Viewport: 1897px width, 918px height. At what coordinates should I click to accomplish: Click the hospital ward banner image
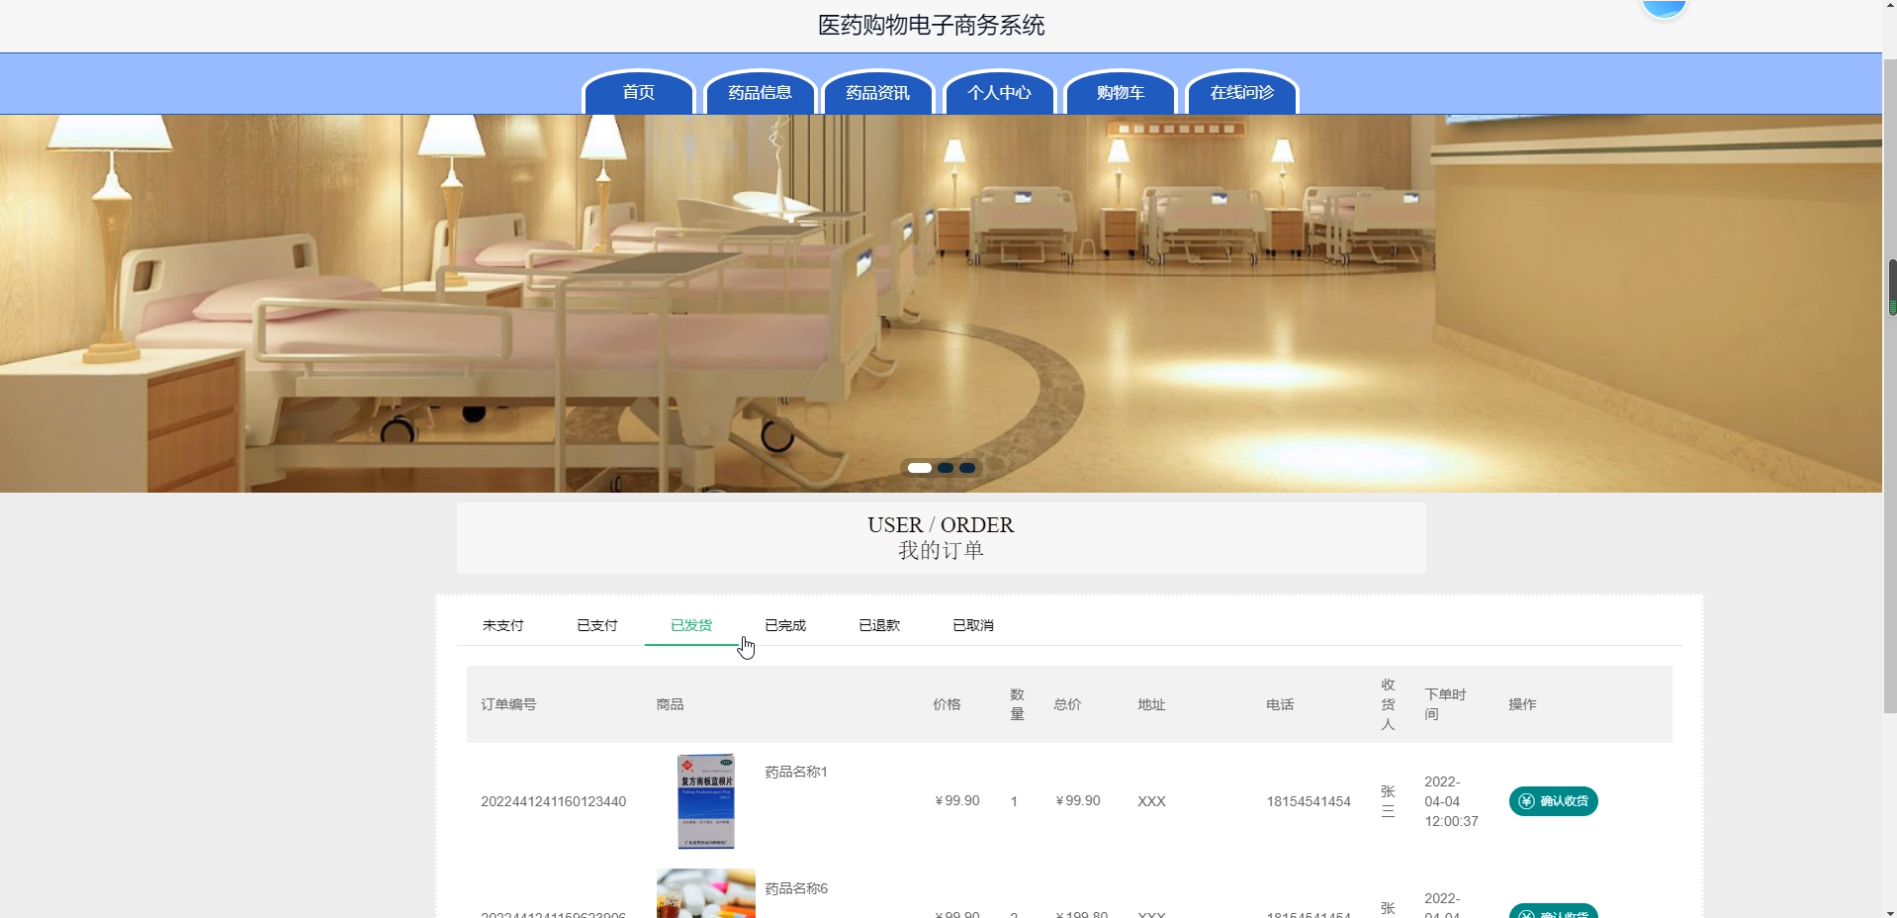(941, 303)
